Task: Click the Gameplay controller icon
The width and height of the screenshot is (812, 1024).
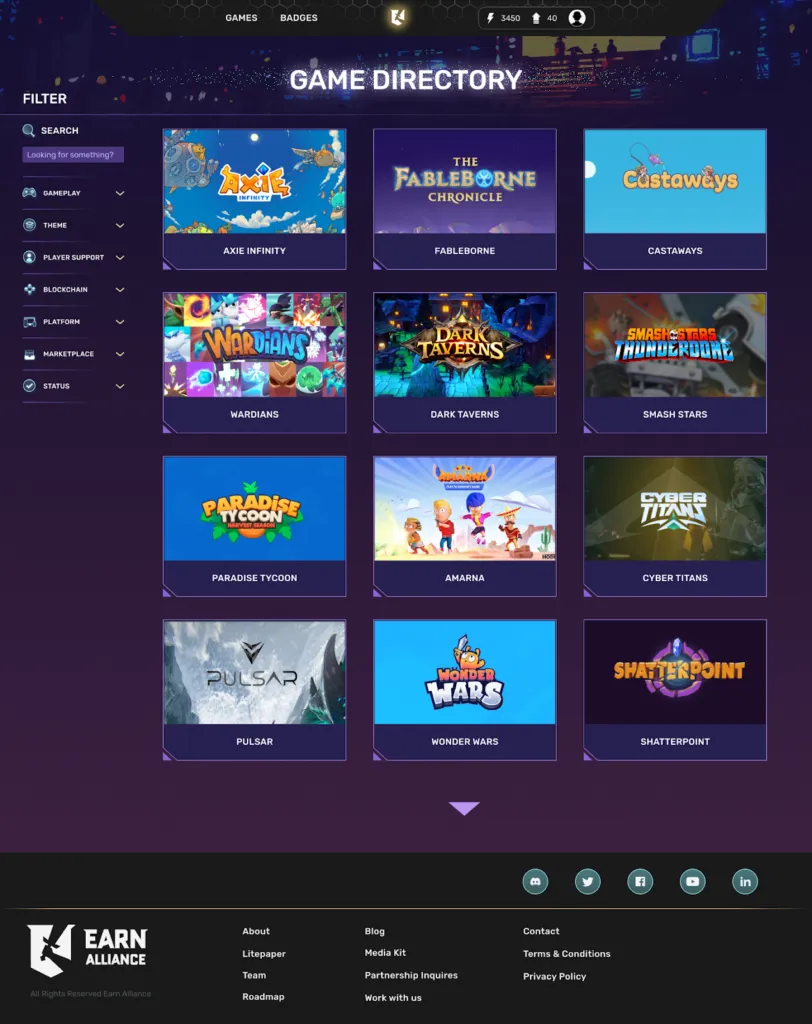Action: [x=29, y=193]
